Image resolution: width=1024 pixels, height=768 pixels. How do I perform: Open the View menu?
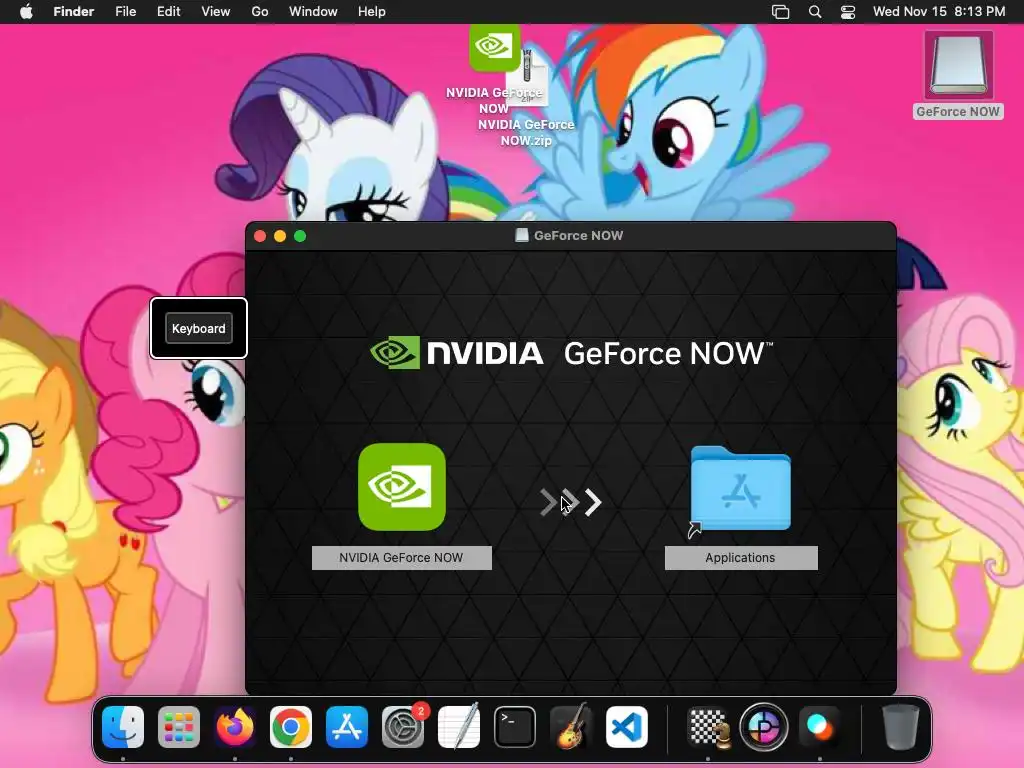(216, 12)
